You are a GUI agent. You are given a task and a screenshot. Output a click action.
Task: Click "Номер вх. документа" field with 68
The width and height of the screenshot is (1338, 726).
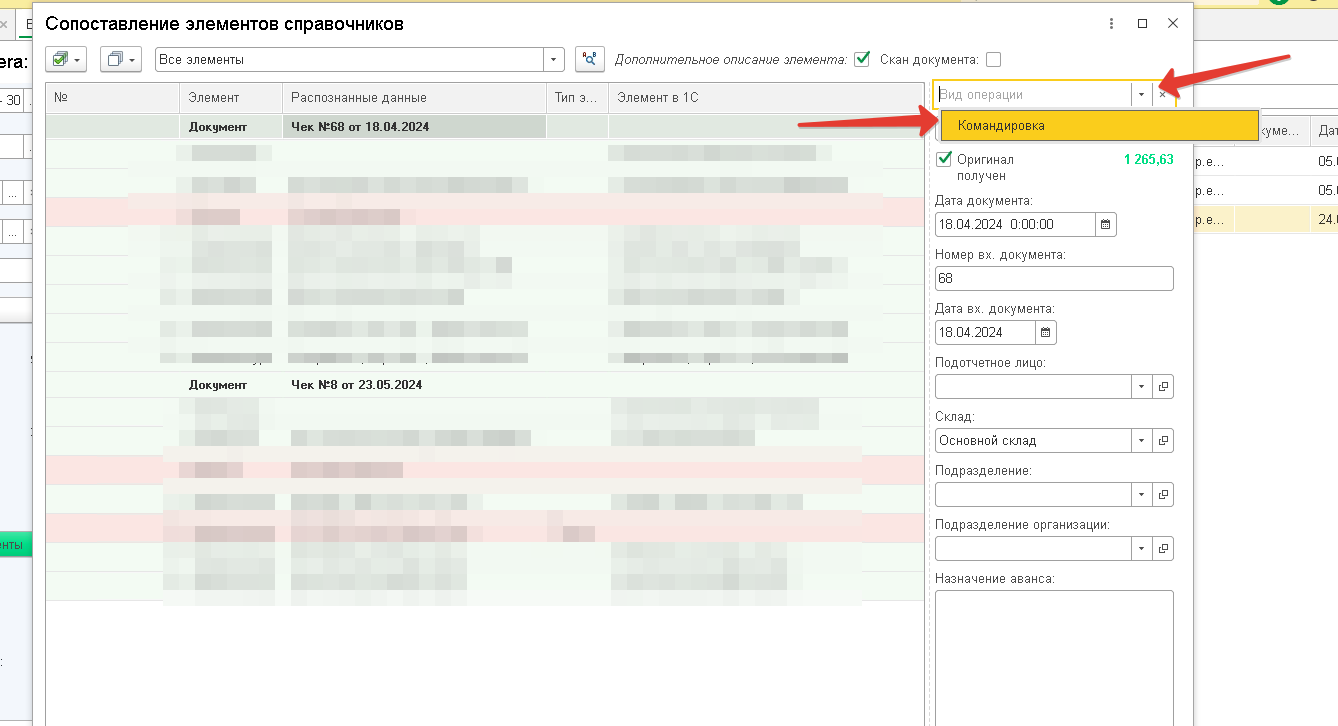pyautogui.click(x=1054, y=278)
